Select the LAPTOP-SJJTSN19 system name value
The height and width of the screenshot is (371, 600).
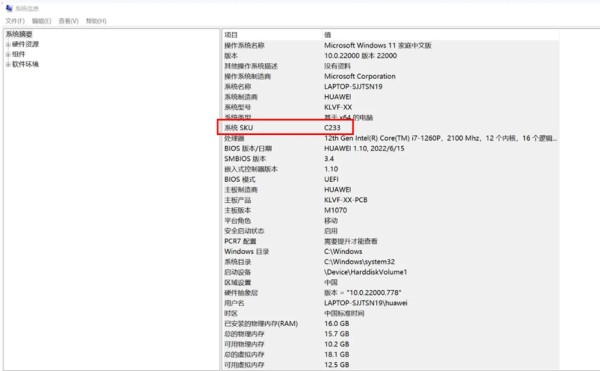[353, 86]
